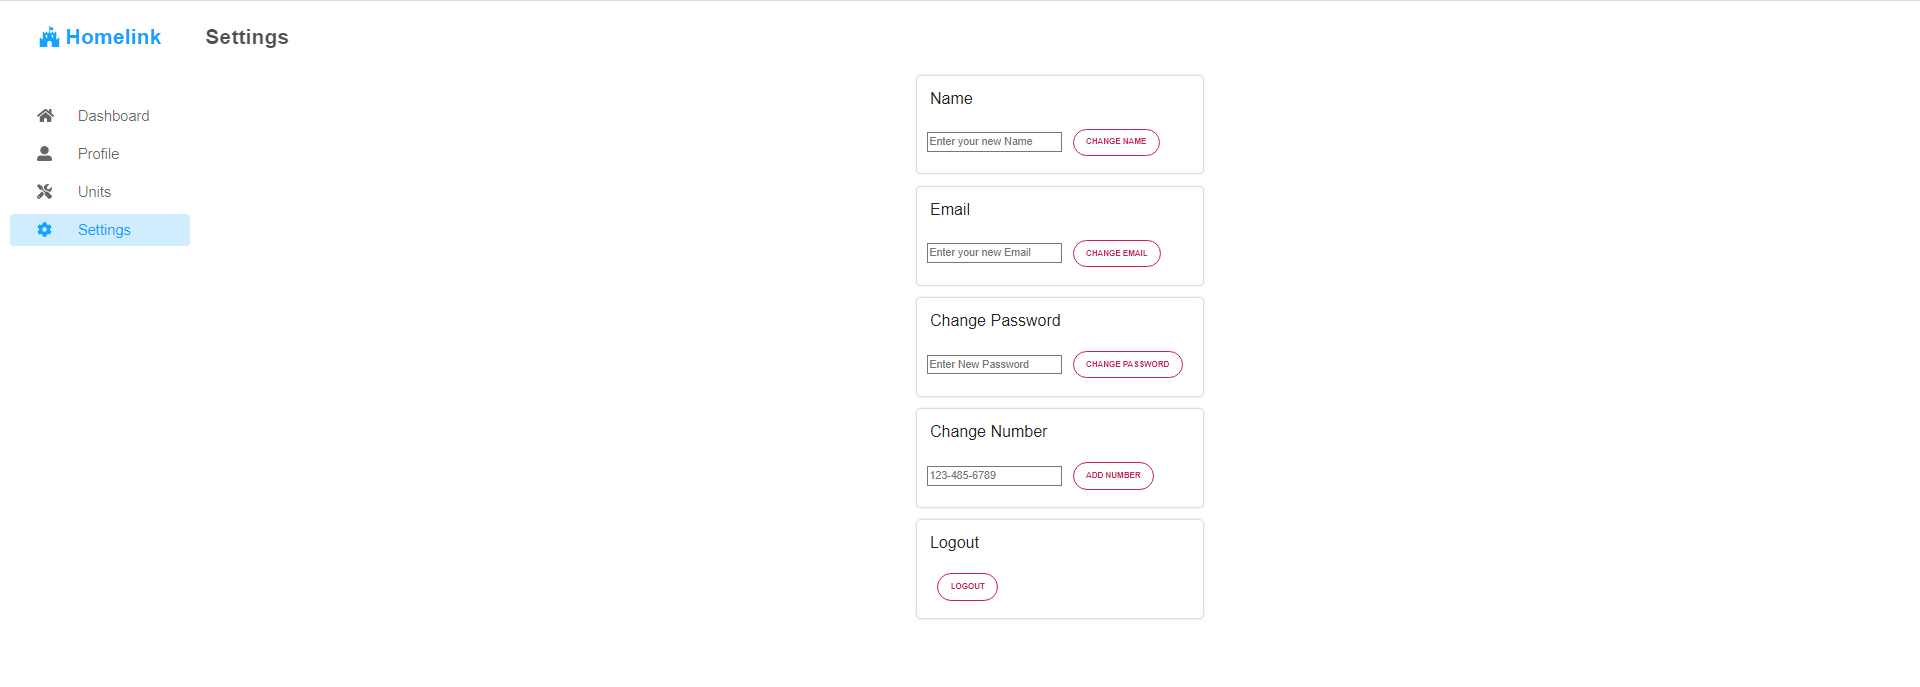Open Dashboard from the sidebar

113,115
